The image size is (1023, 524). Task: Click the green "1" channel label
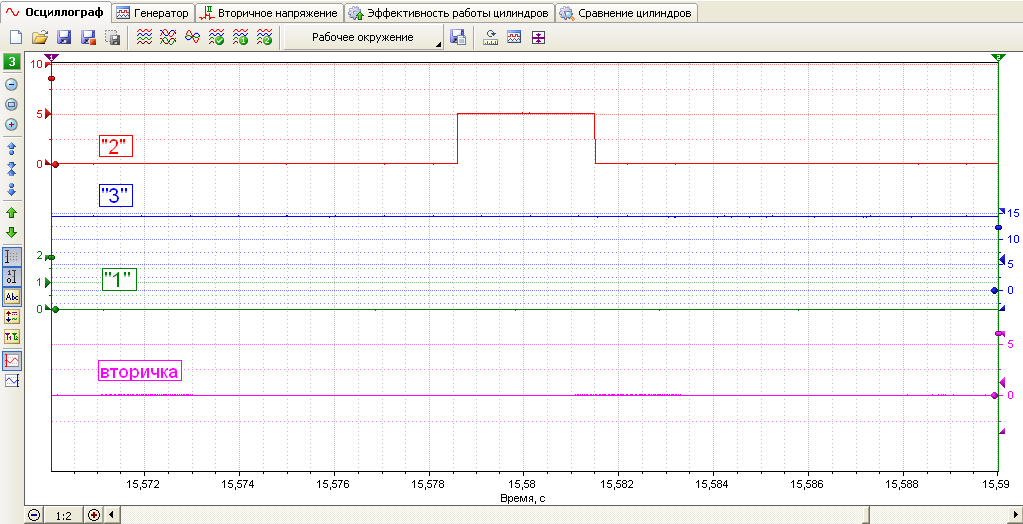click(x=119, y=280)
